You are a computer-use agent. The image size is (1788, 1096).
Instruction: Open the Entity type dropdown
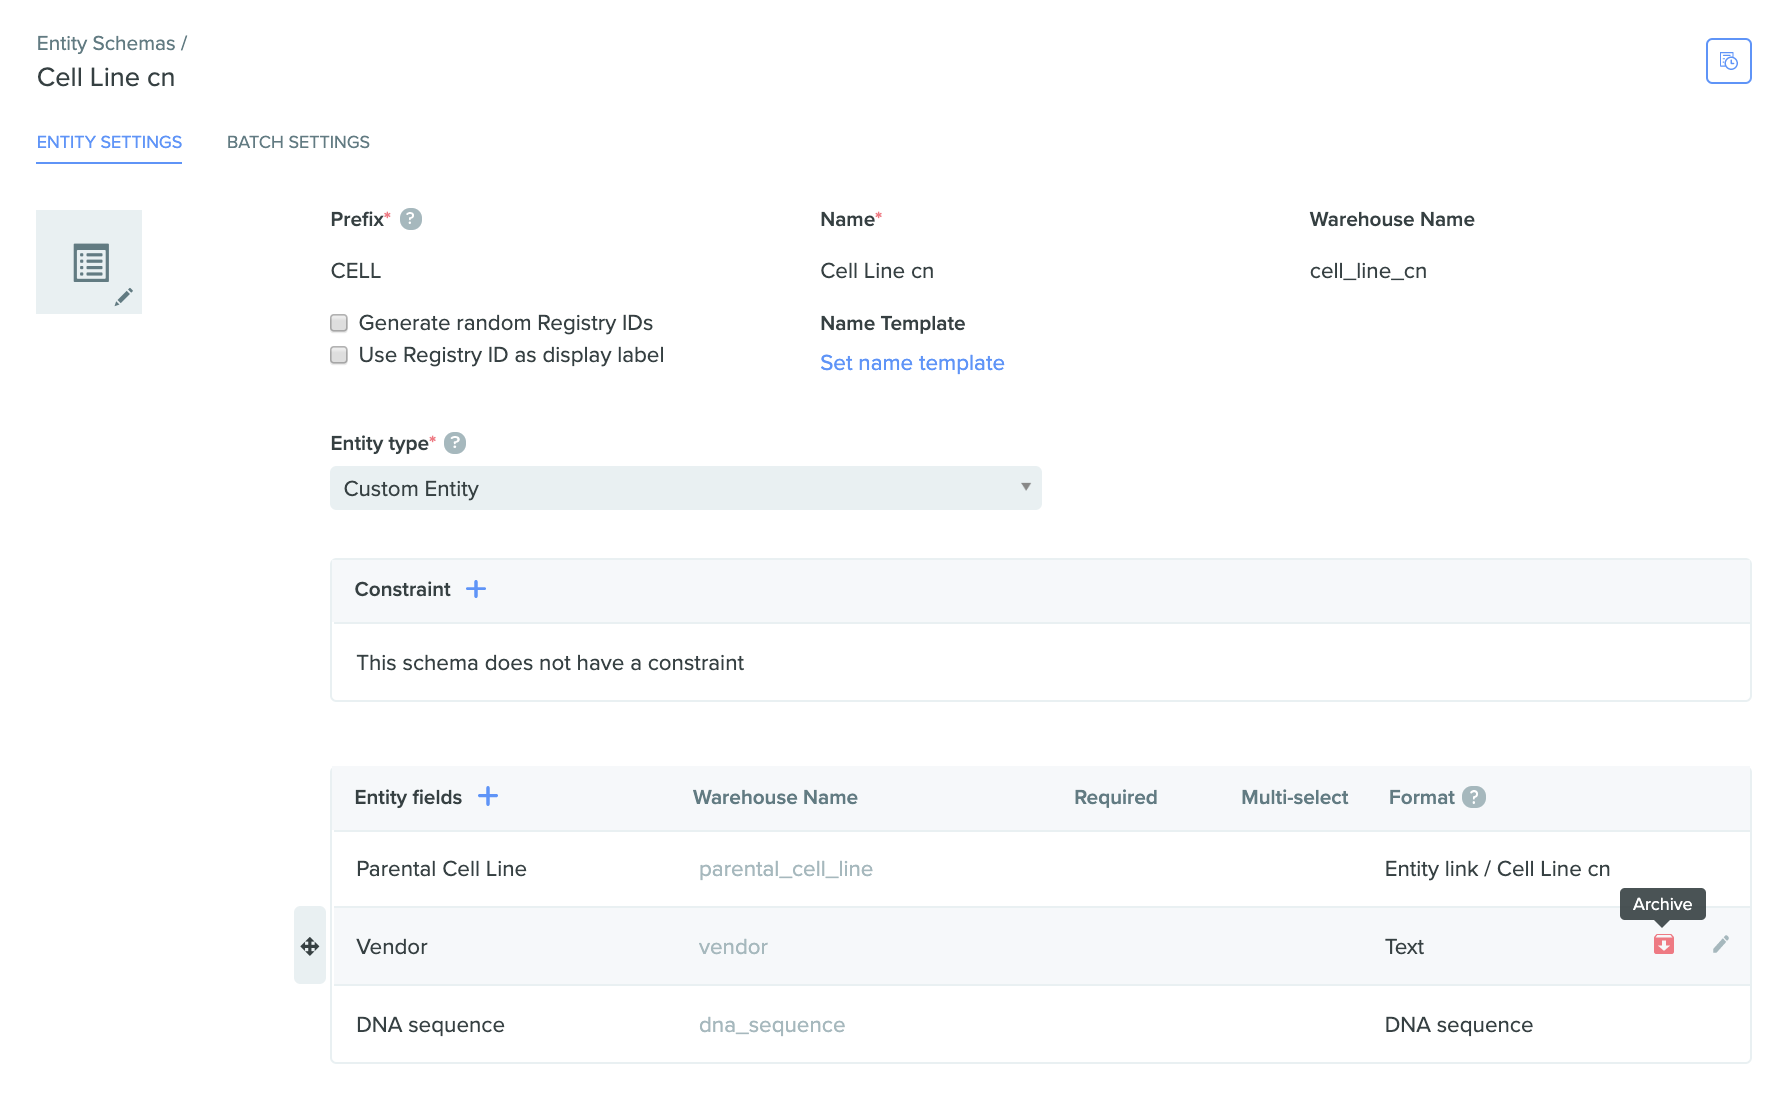pyautogui.click(x=686, y=488)
